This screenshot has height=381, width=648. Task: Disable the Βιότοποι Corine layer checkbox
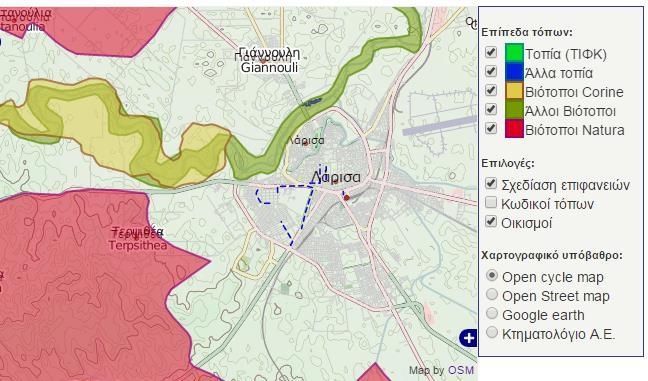click(x=491, y=90)
